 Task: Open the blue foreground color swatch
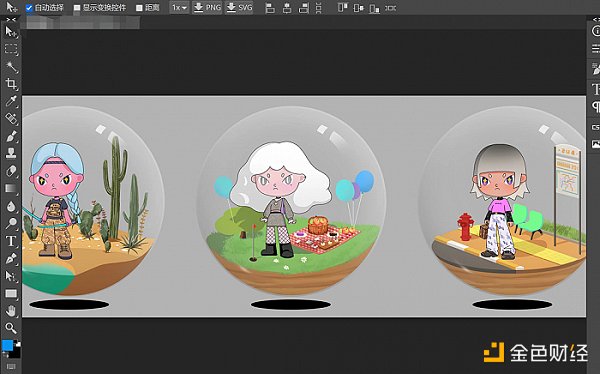(x=7, y=345)
